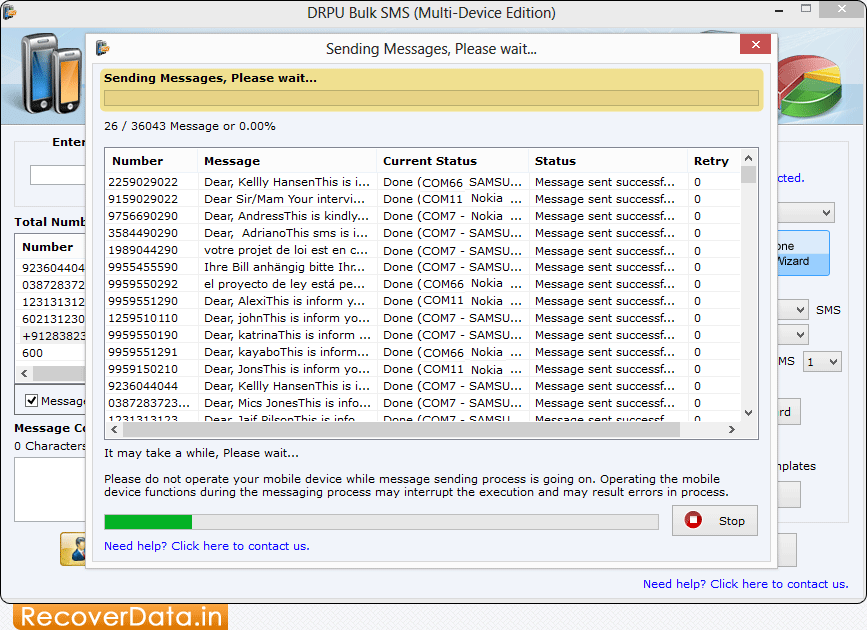867x630 pixels.
Task: Click the app icon on the dialog title bar
Action: [103, 45]
